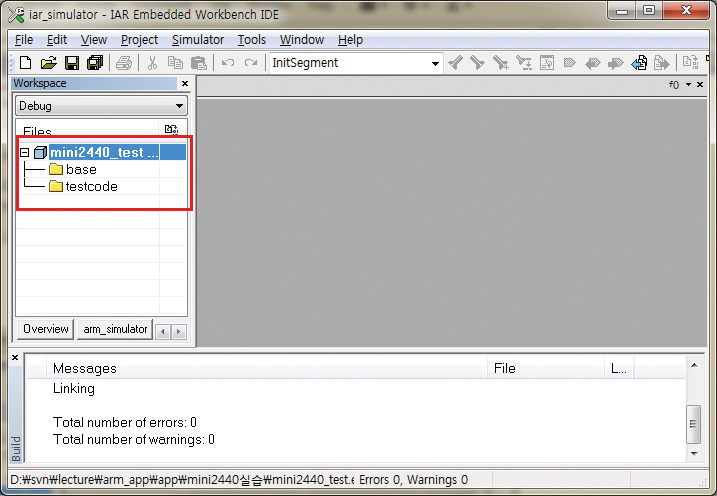Click the workspace column header icon beside Files
The image size is (717, 496).
171,129
